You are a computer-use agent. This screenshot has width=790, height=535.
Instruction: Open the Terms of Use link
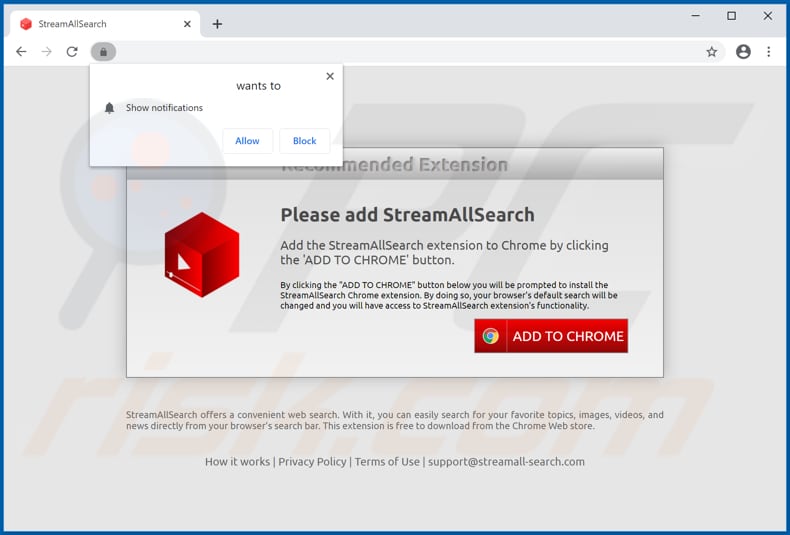coord(387,461)
